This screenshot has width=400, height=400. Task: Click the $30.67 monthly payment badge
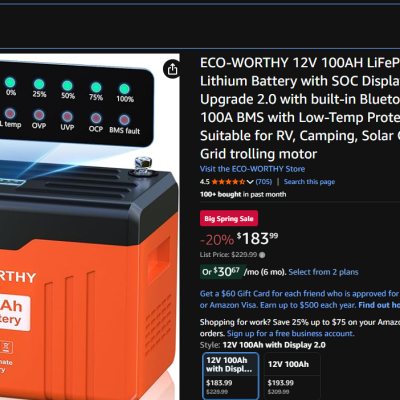tap(223, 272)
